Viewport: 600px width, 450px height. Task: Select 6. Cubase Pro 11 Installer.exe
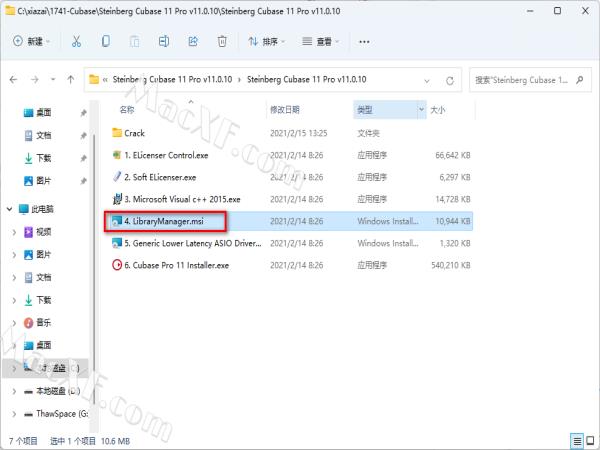pos(176,265)
